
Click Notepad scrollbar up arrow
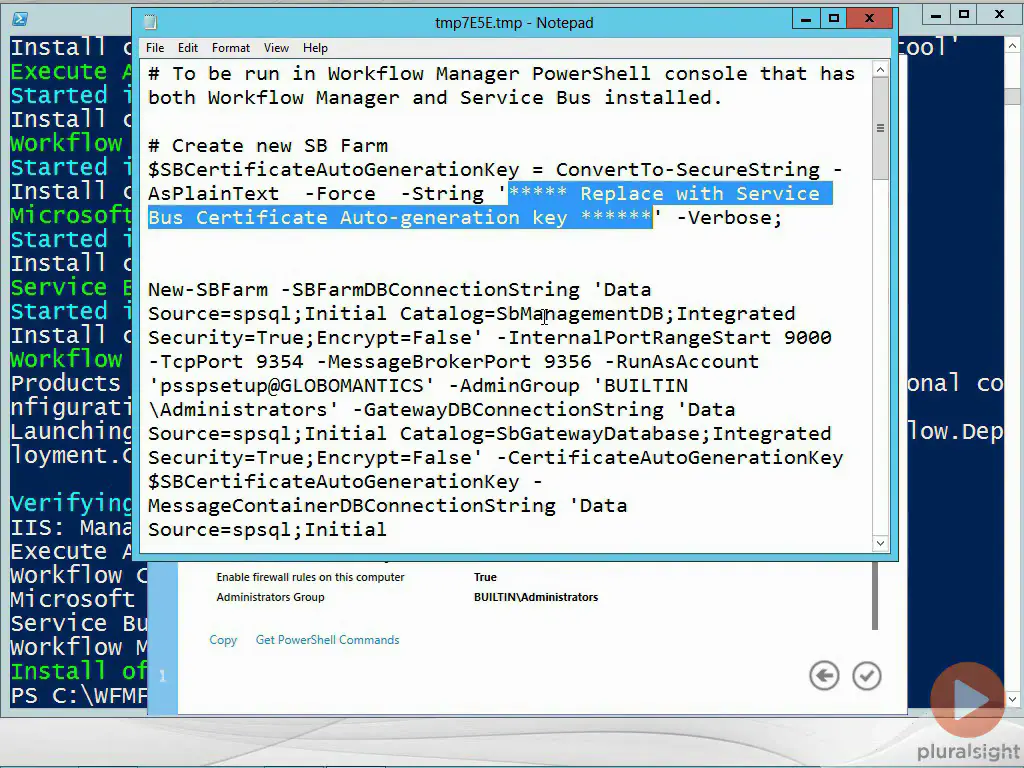click(x=880, y=69)
